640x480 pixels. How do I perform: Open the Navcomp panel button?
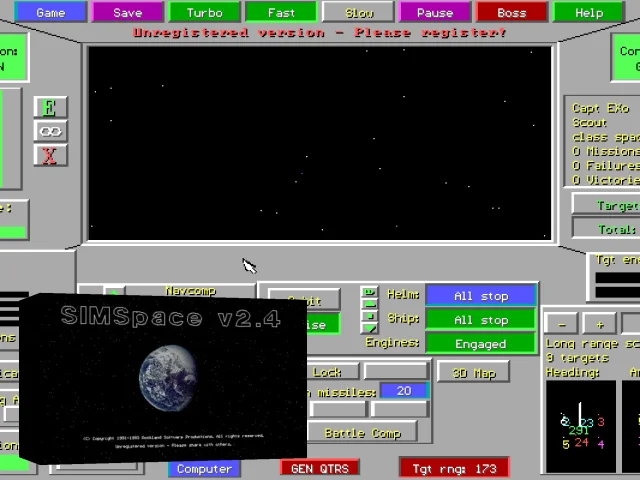[190, 291]
